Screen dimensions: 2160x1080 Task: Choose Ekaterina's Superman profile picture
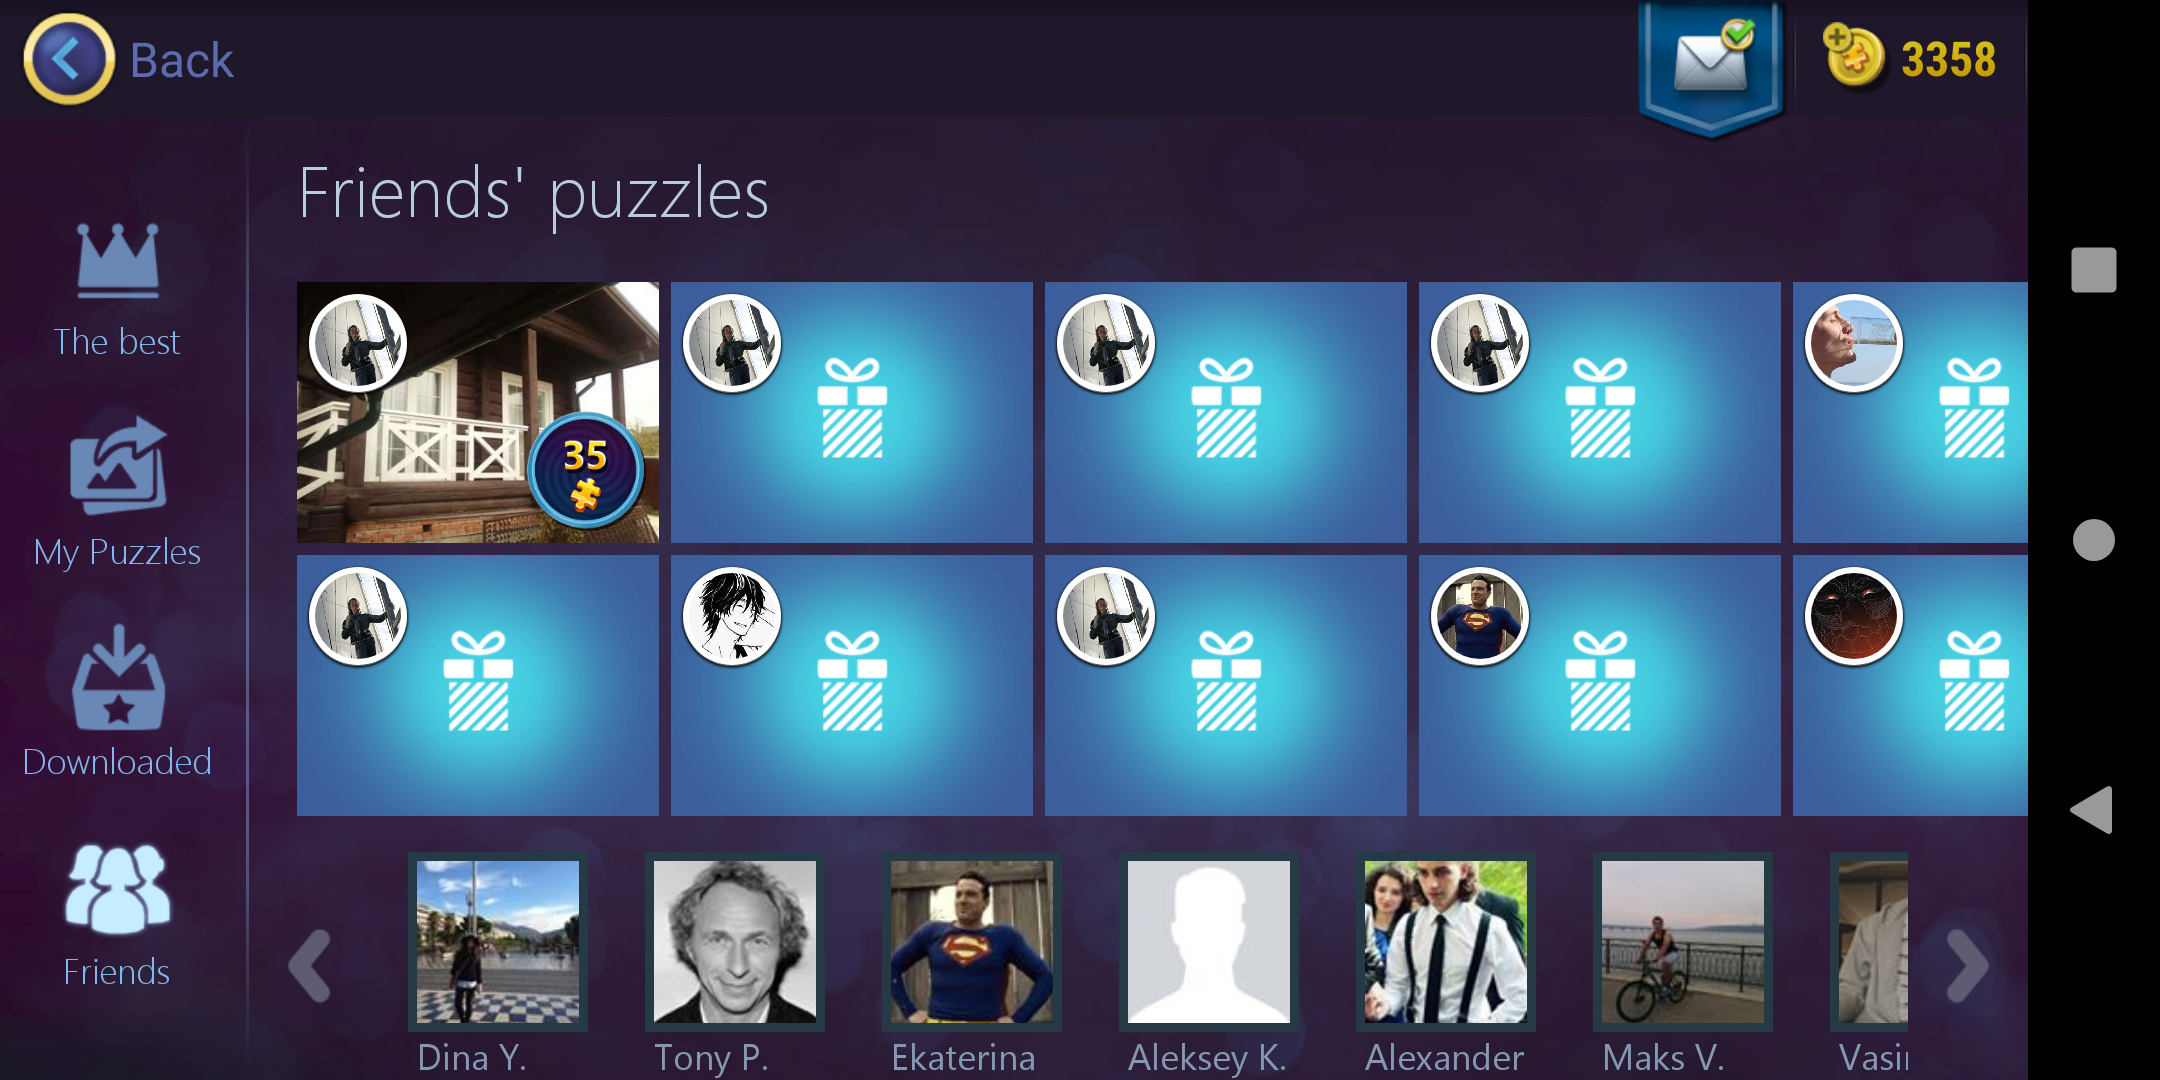coord(972,942)
